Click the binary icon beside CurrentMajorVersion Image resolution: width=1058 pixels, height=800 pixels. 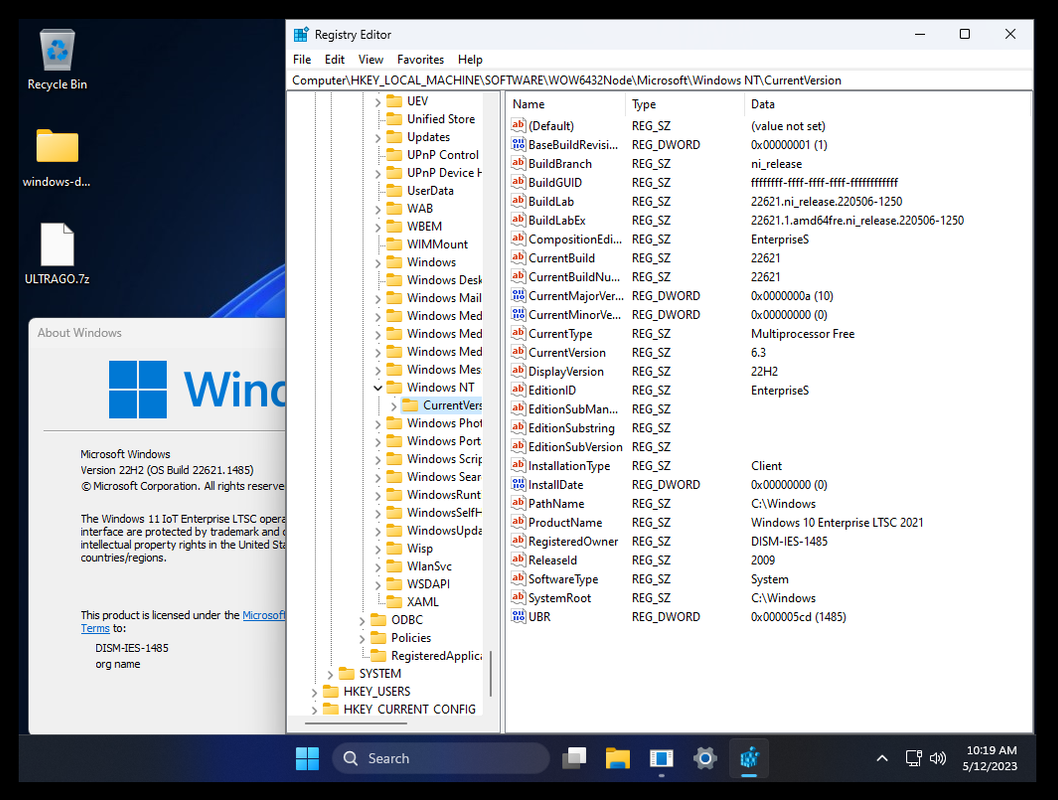coord(518,295)
